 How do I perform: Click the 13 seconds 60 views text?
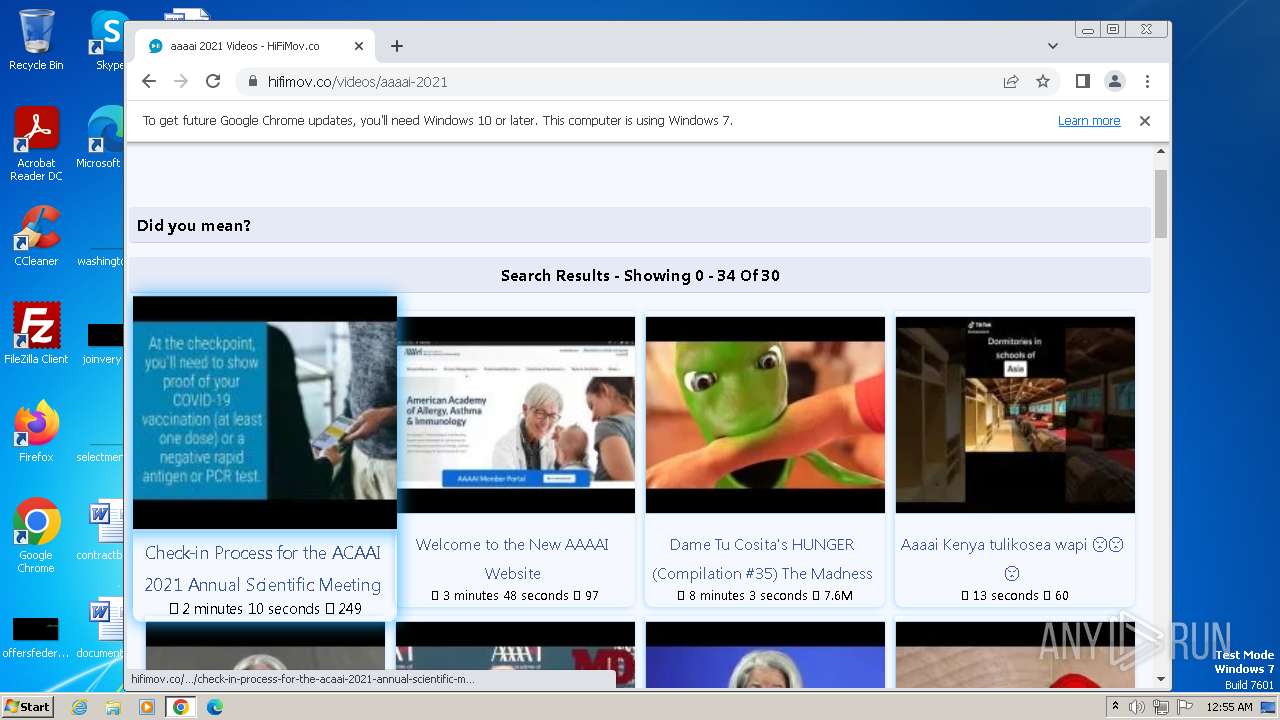pyautogui.click(x=1015, y=596)
